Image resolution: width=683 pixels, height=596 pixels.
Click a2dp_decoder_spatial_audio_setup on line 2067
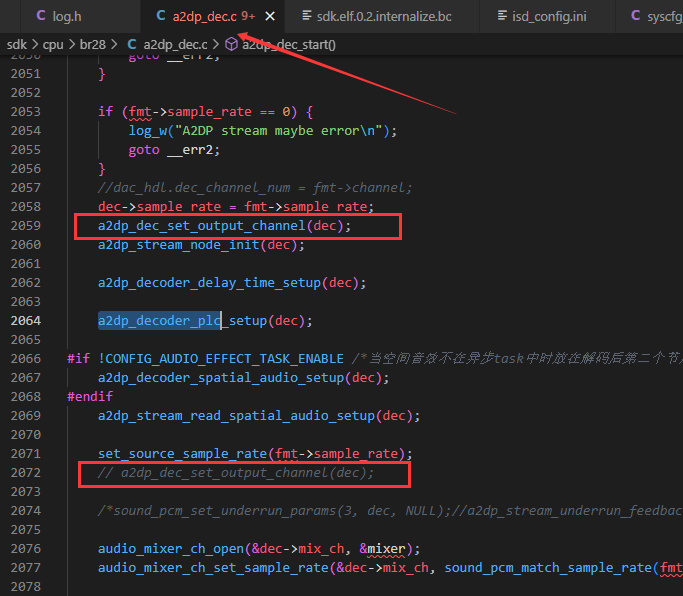coord(221,378)
